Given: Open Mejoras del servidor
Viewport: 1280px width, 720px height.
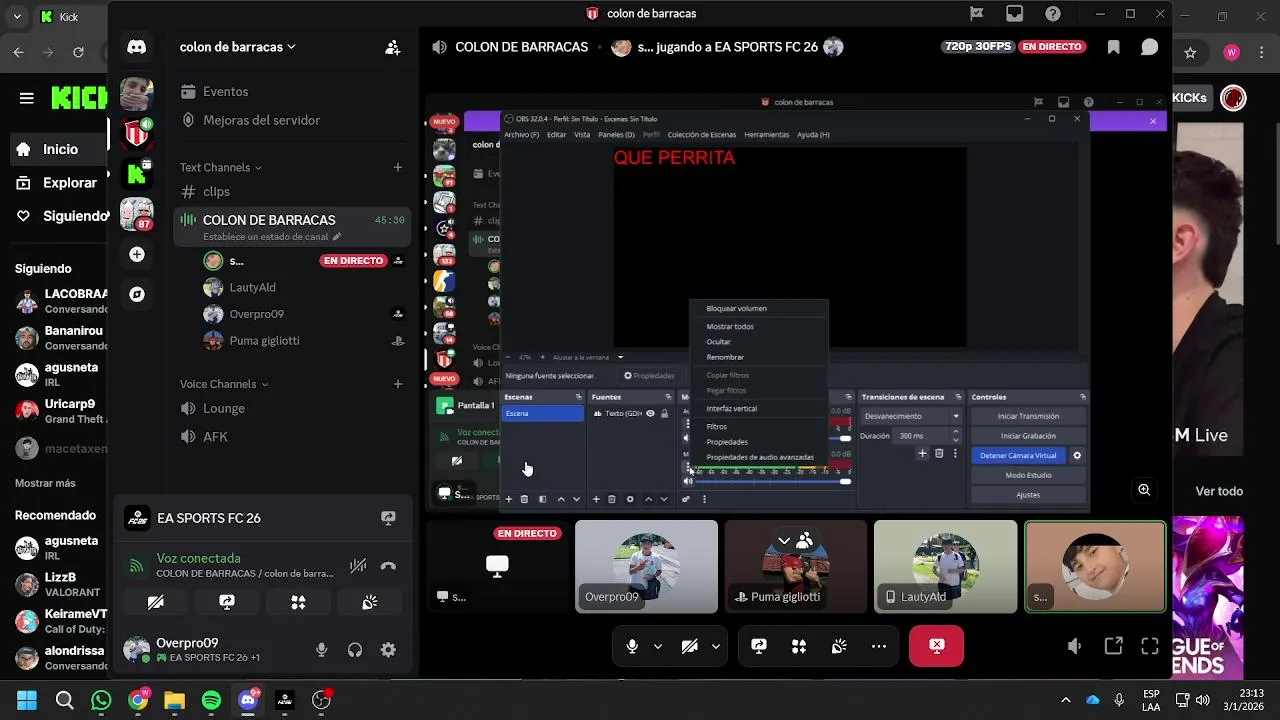Looking at the screenshot, I should tap(292, 120).
